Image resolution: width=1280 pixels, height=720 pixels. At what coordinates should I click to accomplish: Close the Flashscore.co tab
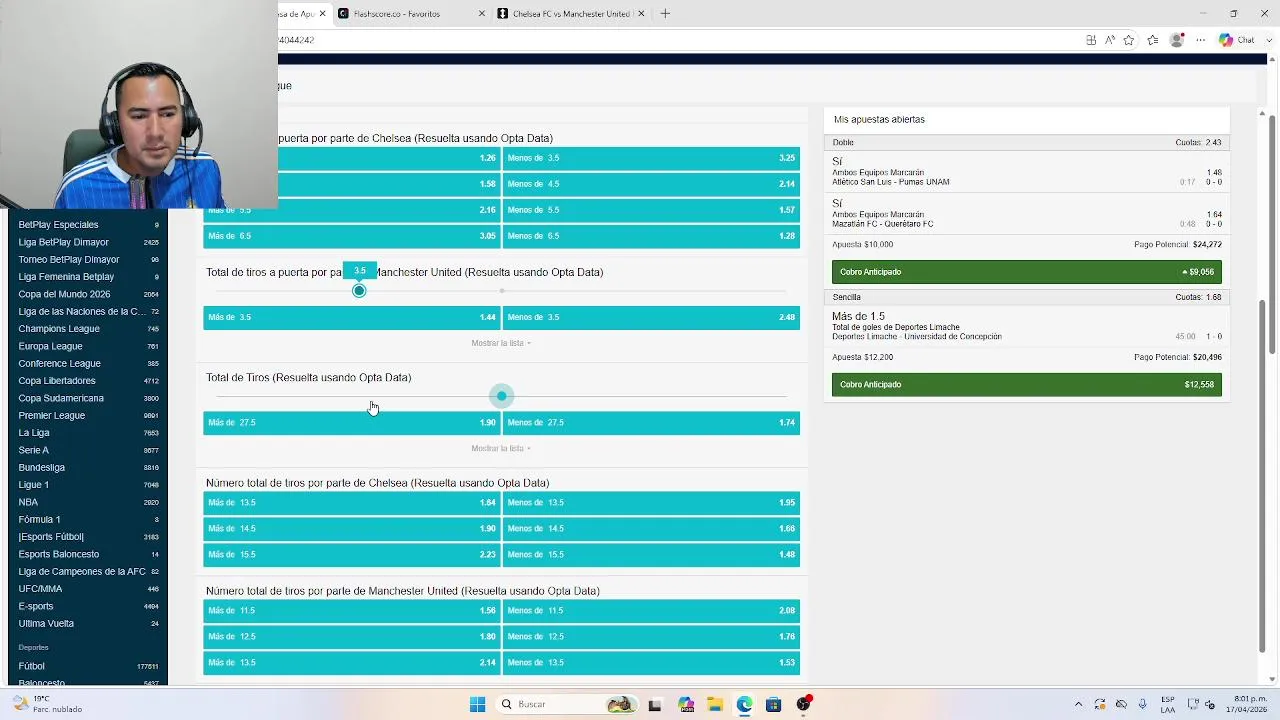[482, 14]
